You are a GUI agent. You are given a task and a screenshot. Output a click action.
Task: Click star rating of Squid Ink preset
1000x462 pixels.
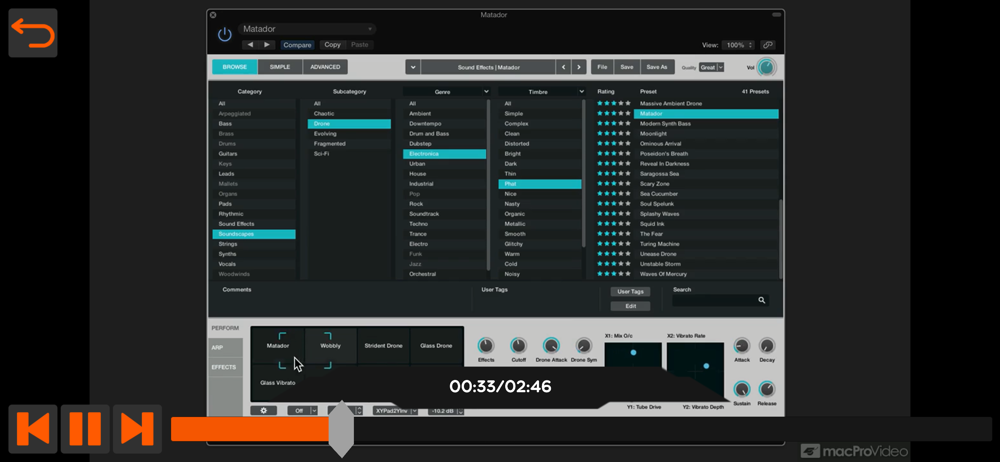point(614,224)
